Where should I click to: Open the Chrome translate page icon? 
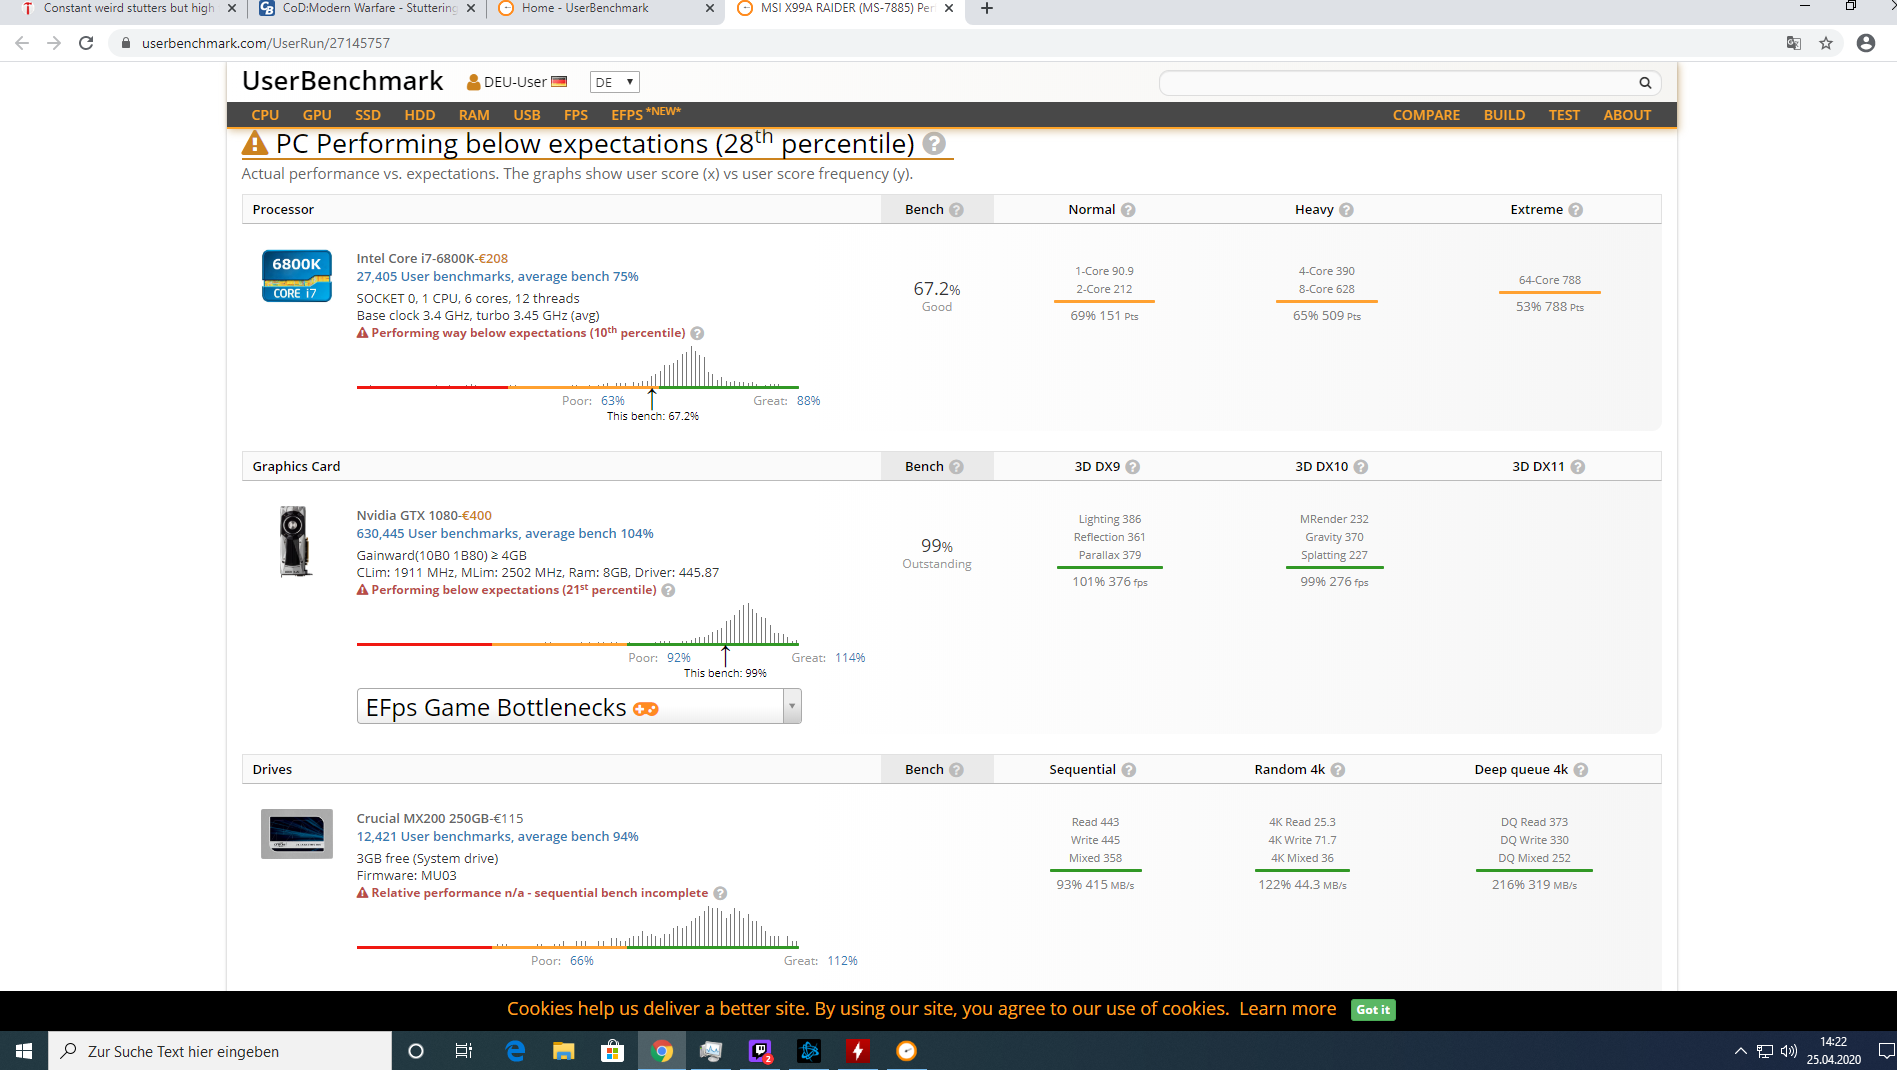click(x=1793, y=43)
